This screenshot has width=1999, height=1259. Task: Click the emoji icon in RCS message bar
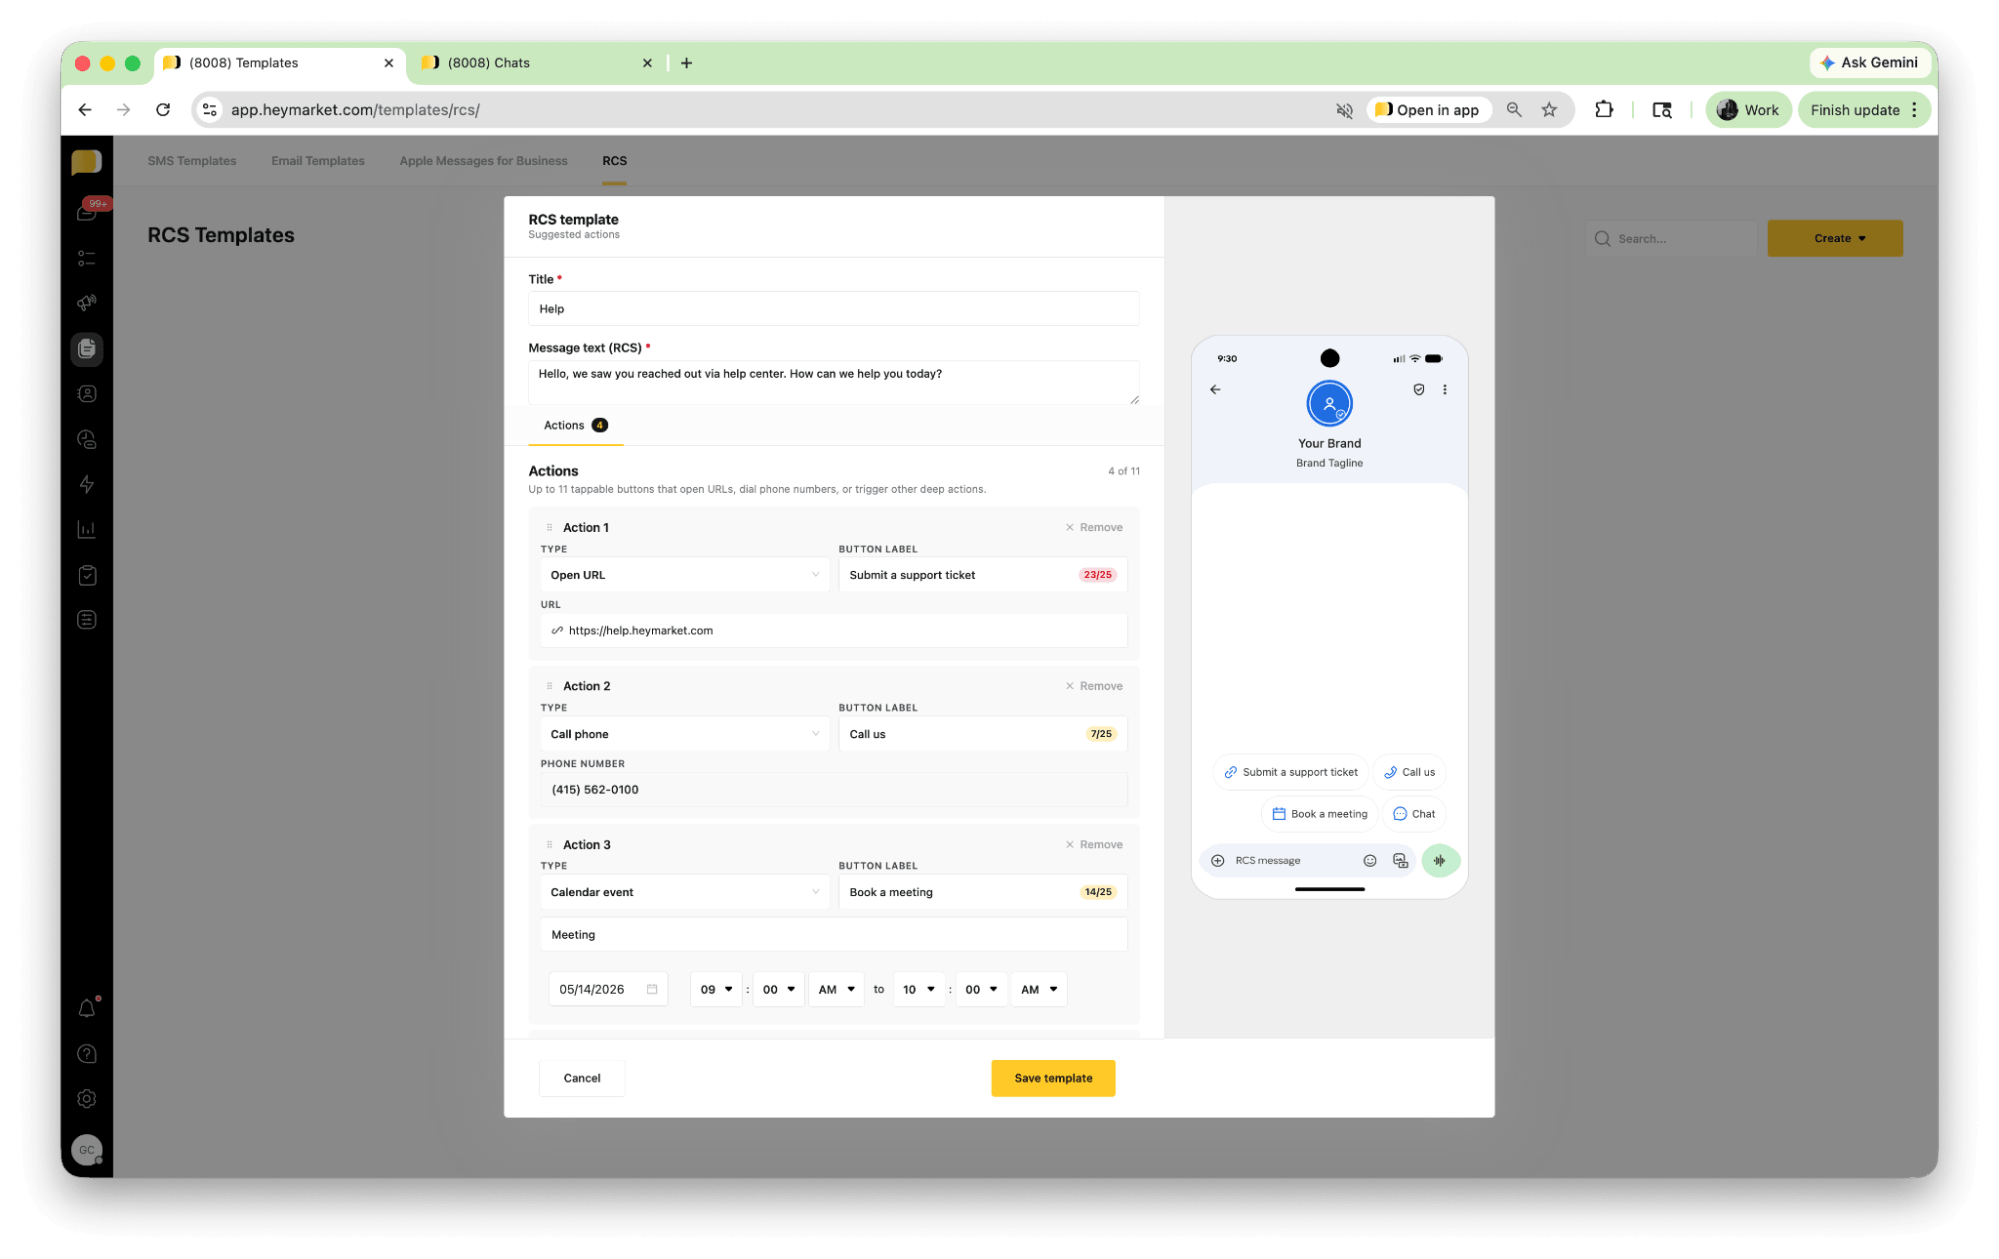(x=1369, y=861)
